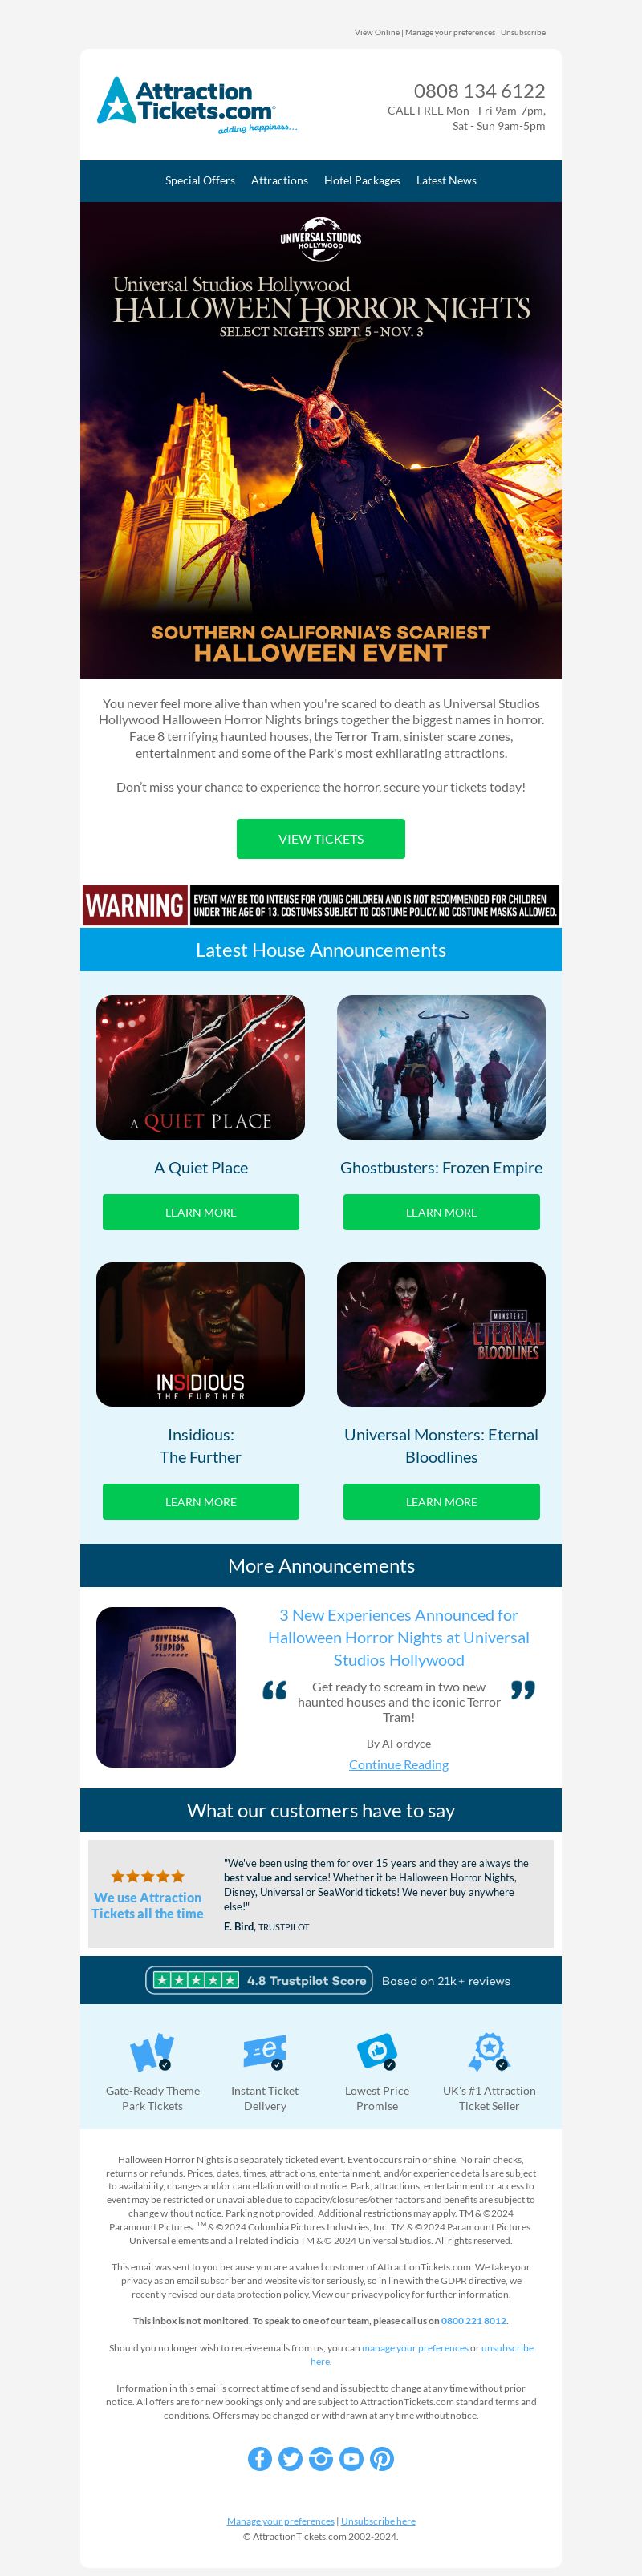This screenshot has width=642, height=2576.
Task: Click the AttractionTickets.com logo
Action: point(196,105)
